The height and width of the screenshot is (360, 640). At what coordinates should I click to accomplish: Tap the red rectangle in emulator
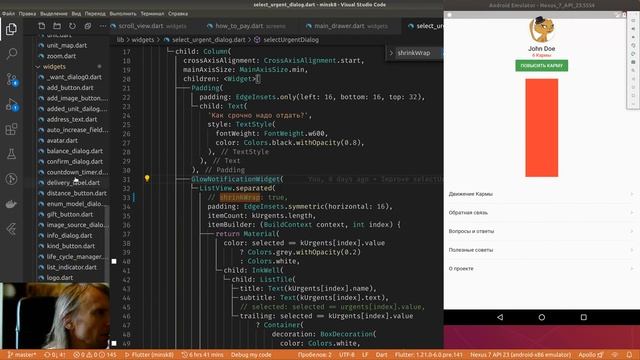click(x=542, y=128)
